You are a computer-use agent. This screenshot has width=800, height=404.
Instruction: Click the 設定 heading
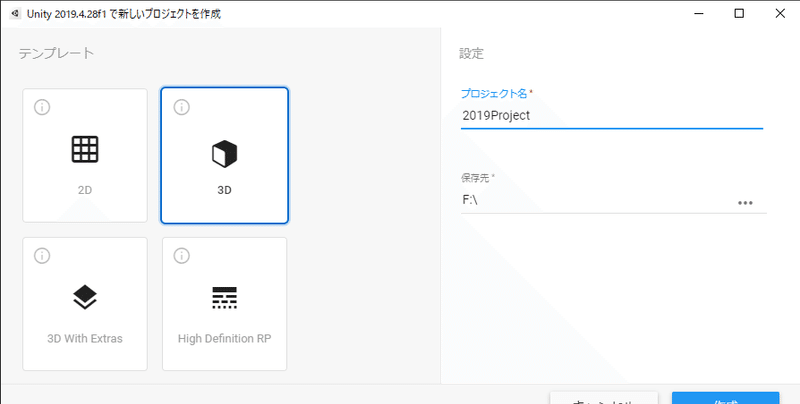click(471, 54)
